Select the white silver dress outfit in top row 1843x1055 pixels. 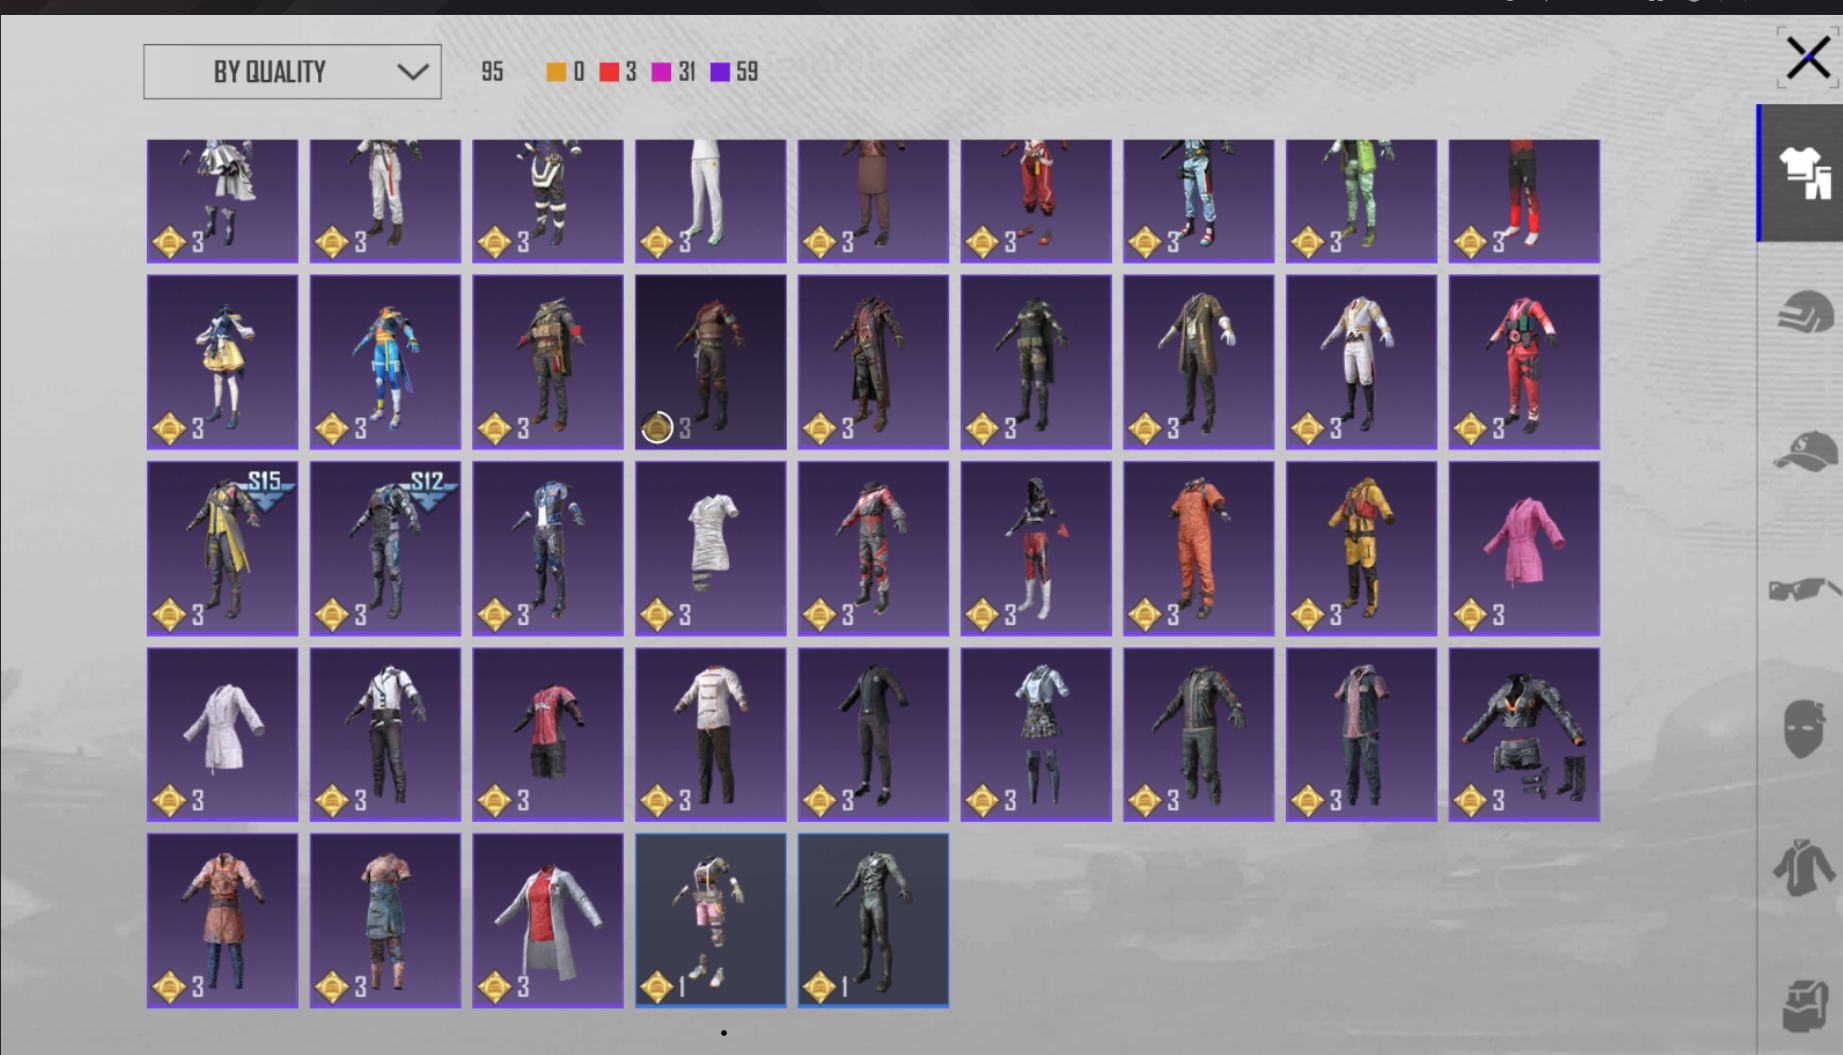coord(222,201)
